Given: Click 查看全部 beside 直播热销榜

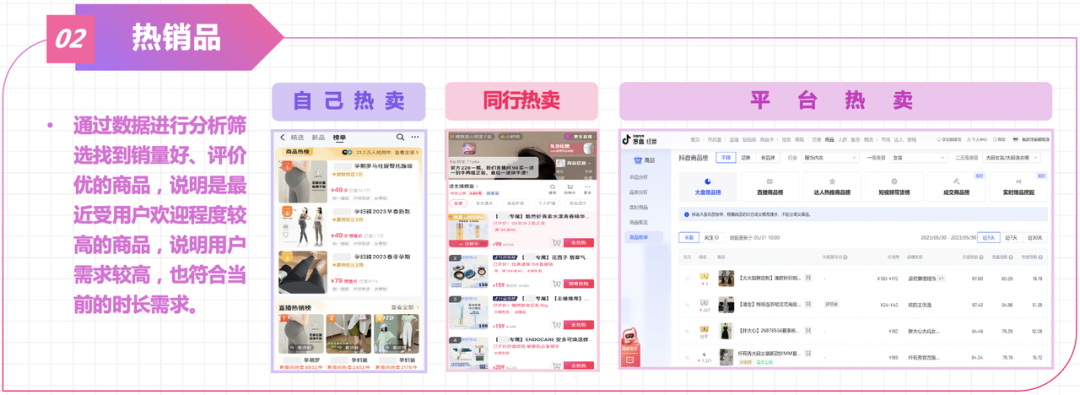Looking at the screenshot, I should 404,307.
